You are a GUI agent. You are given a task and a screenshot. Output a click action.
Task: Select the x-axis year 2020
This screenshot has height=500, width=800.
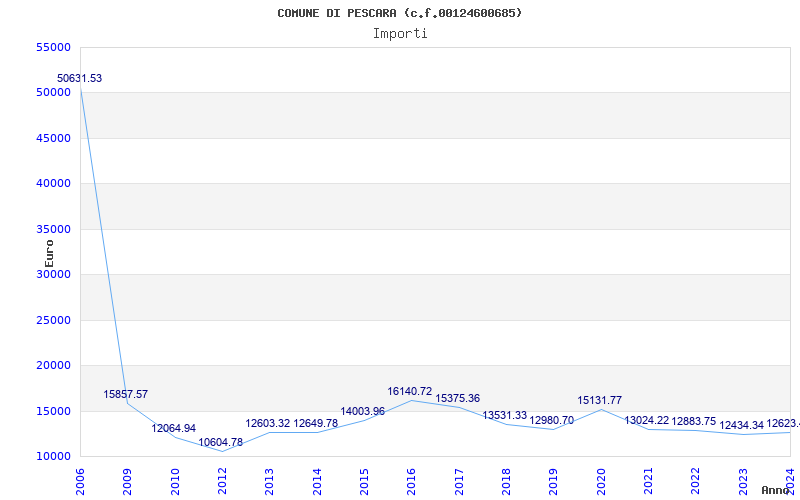coord(601,482)
